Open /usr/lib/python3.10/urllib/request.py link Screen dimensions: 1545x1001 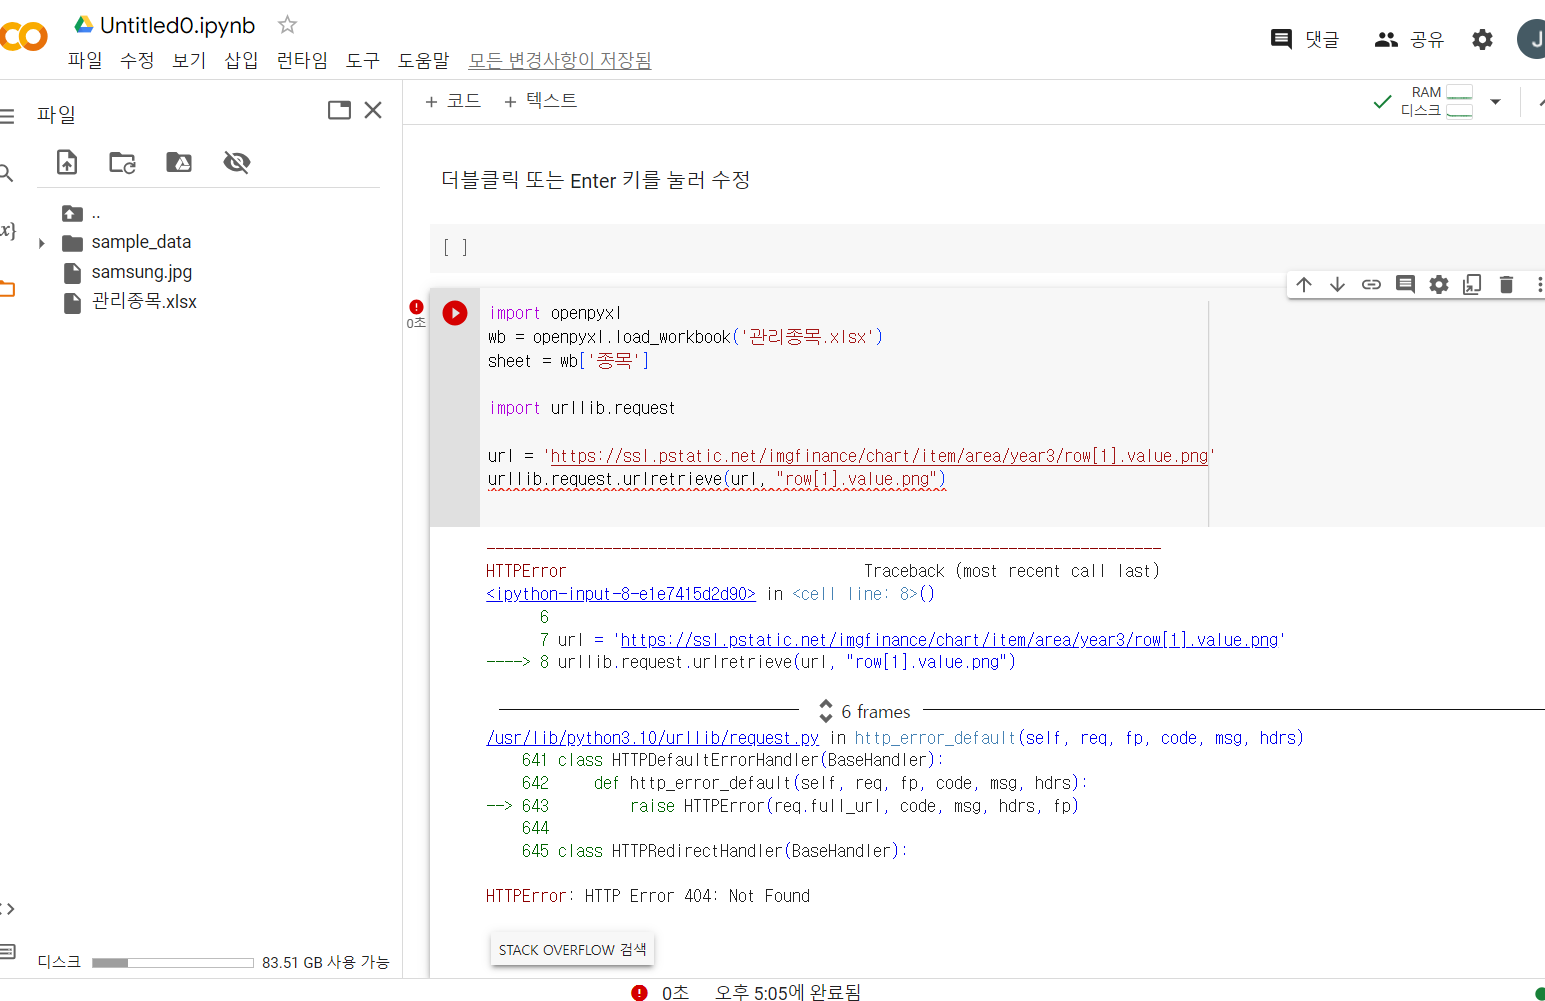pyautogui.click(x=653, y=738)
